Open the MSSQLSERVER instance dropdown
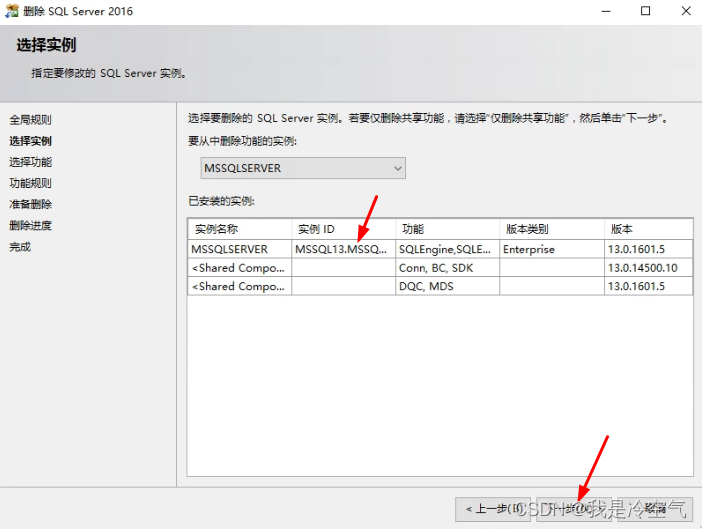The height and width of the screenshot is (529, 702). [303, 168]
